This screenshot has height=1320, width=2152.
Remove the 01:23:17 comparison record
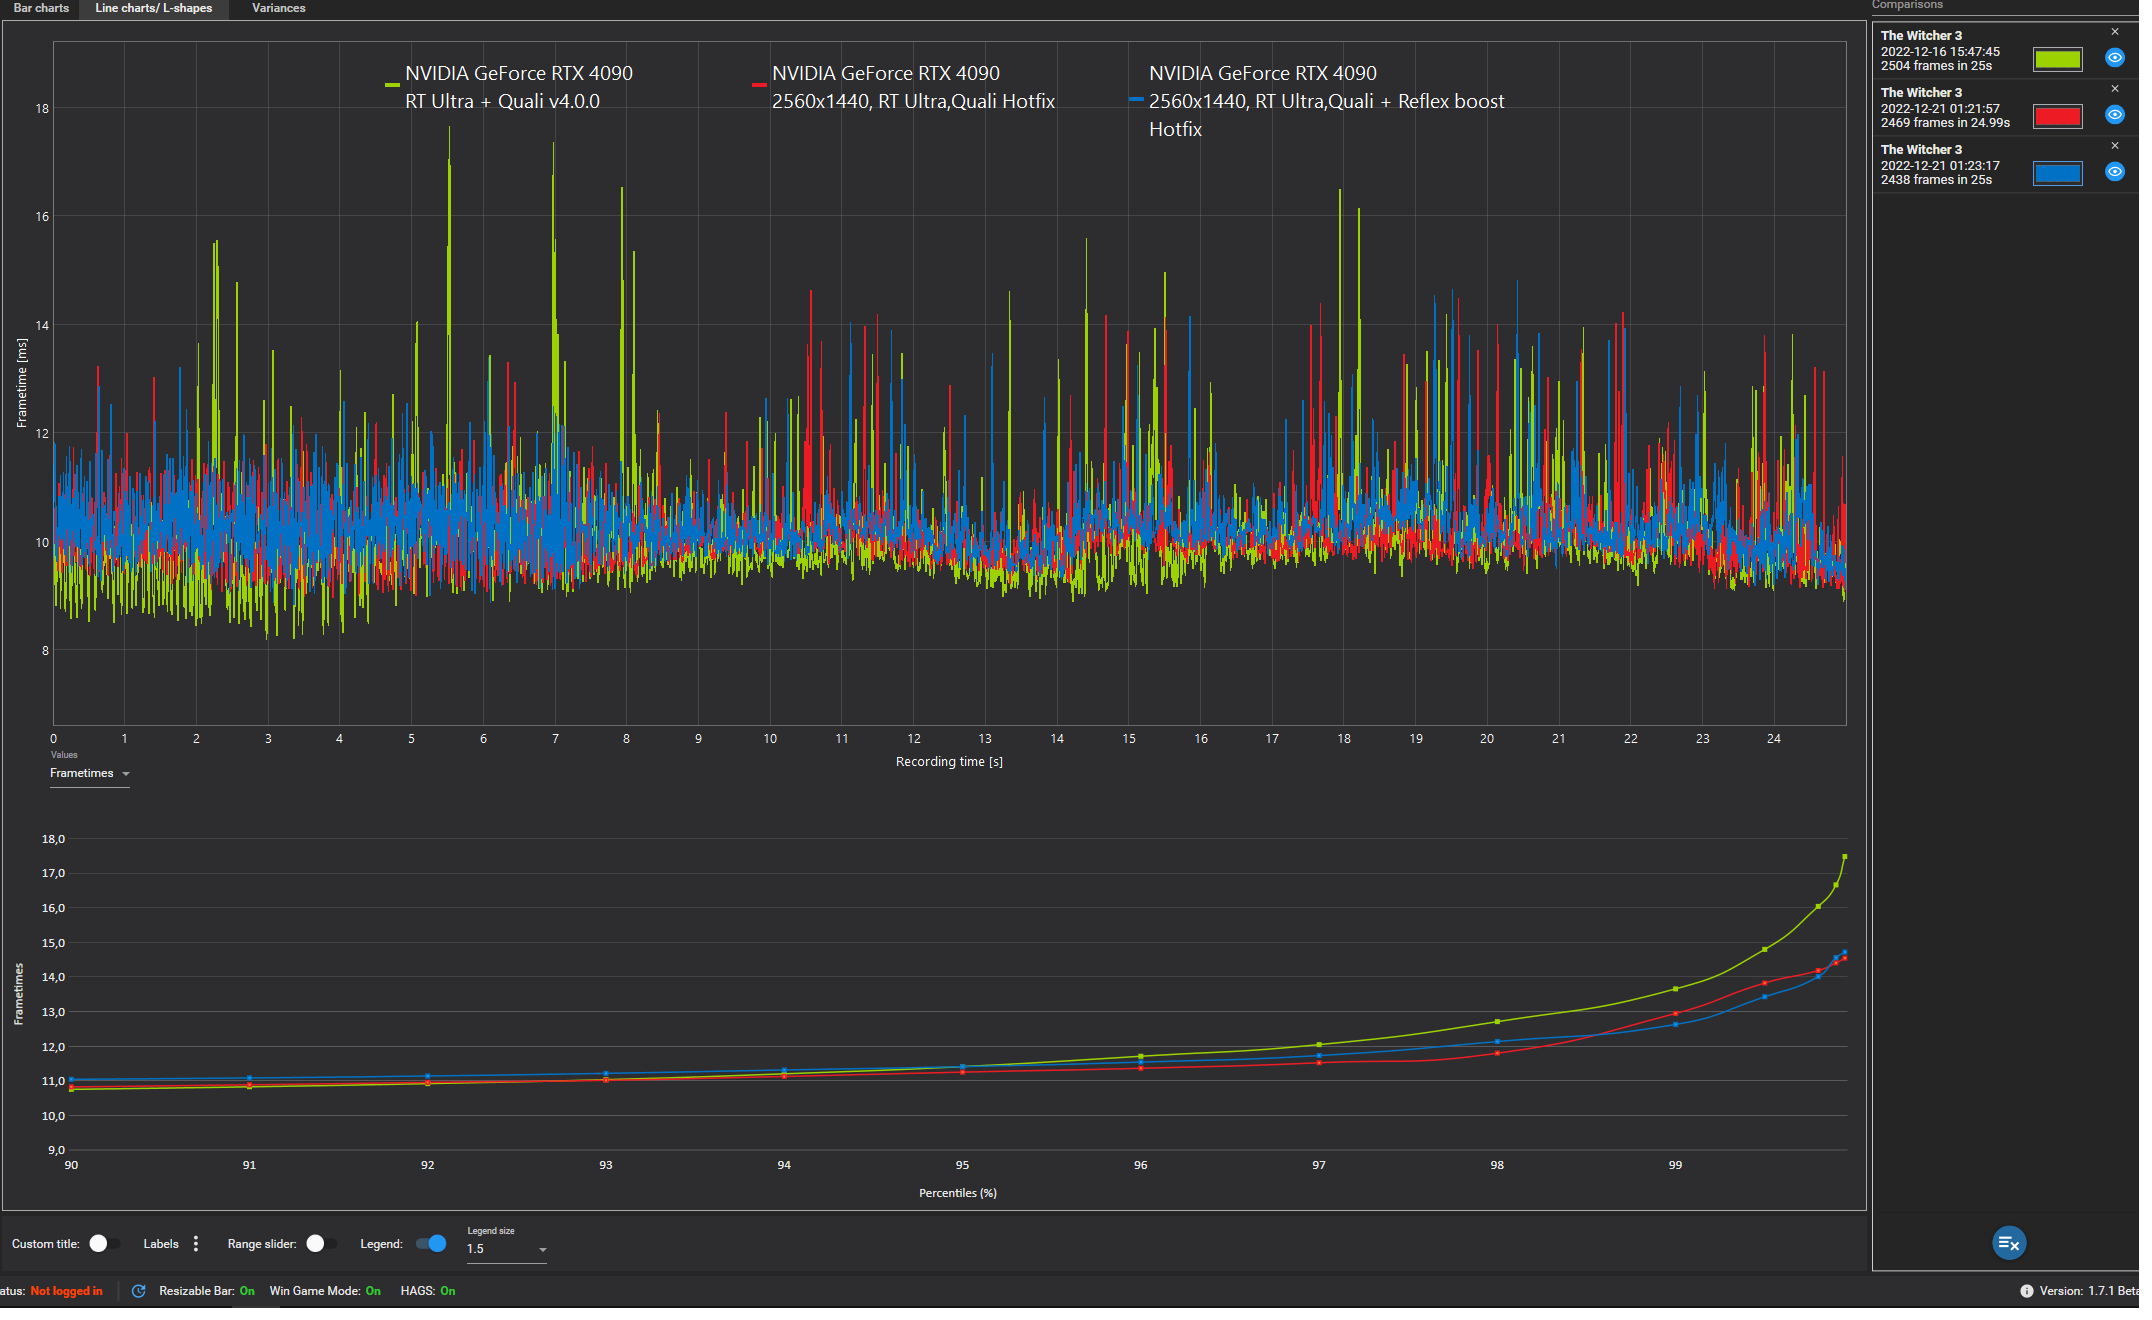[2114, 146]
